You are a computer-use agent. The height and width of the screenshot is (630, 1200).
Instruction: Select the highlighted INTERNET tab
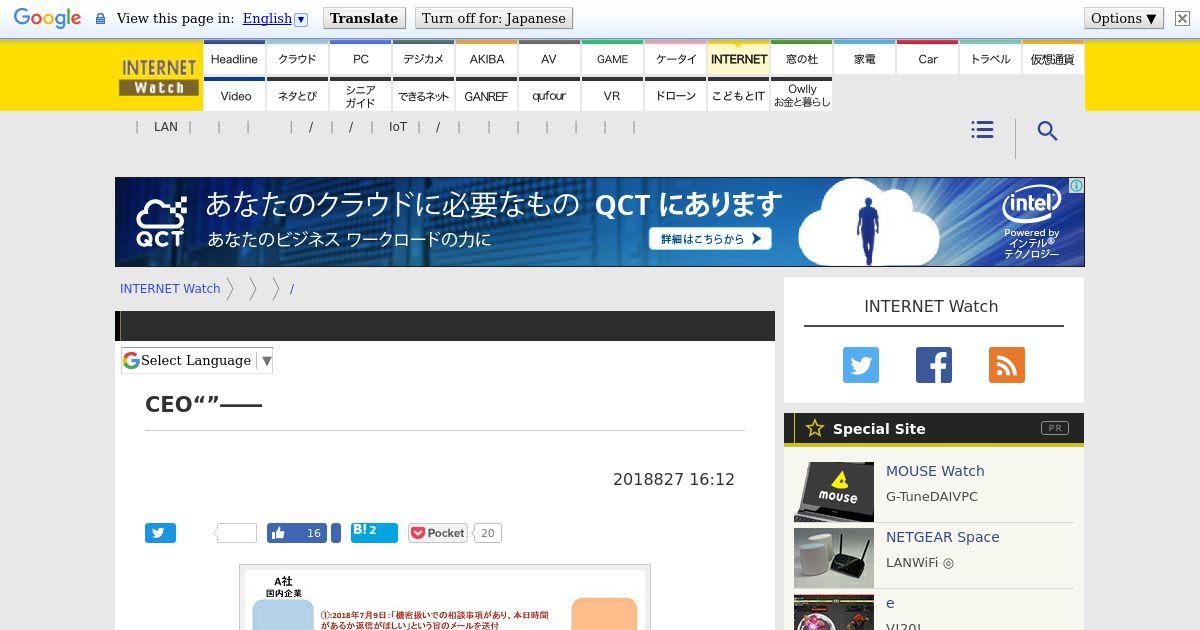739,58
